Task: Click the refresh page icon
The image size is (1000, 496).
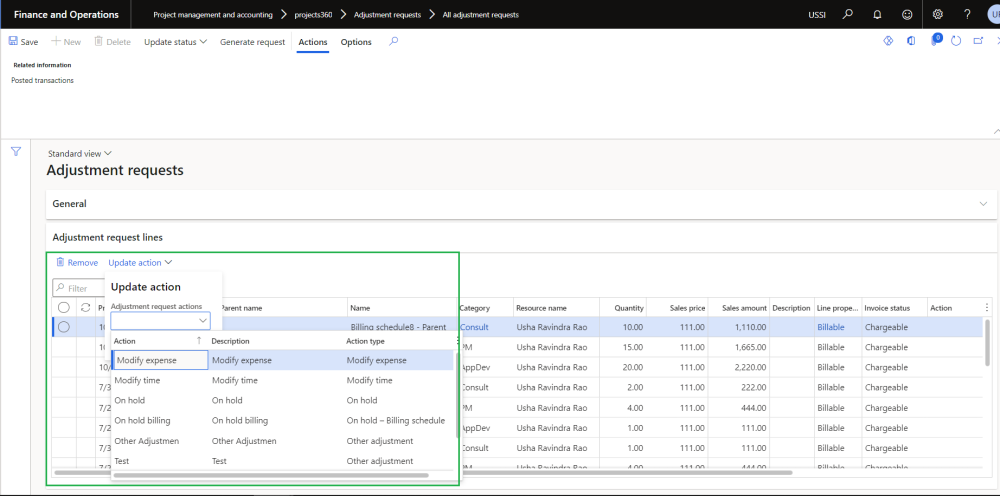Action: coord(956,41)
